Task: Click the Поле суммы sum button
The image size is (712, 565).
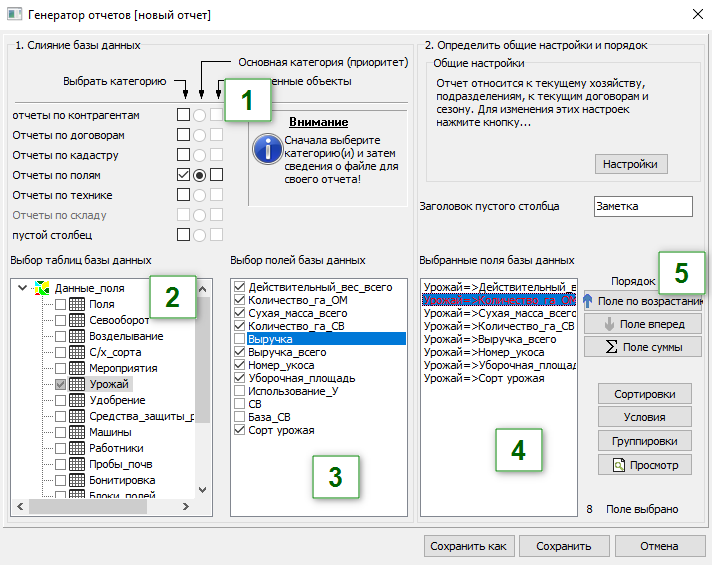Action: [x=643, y=347]
